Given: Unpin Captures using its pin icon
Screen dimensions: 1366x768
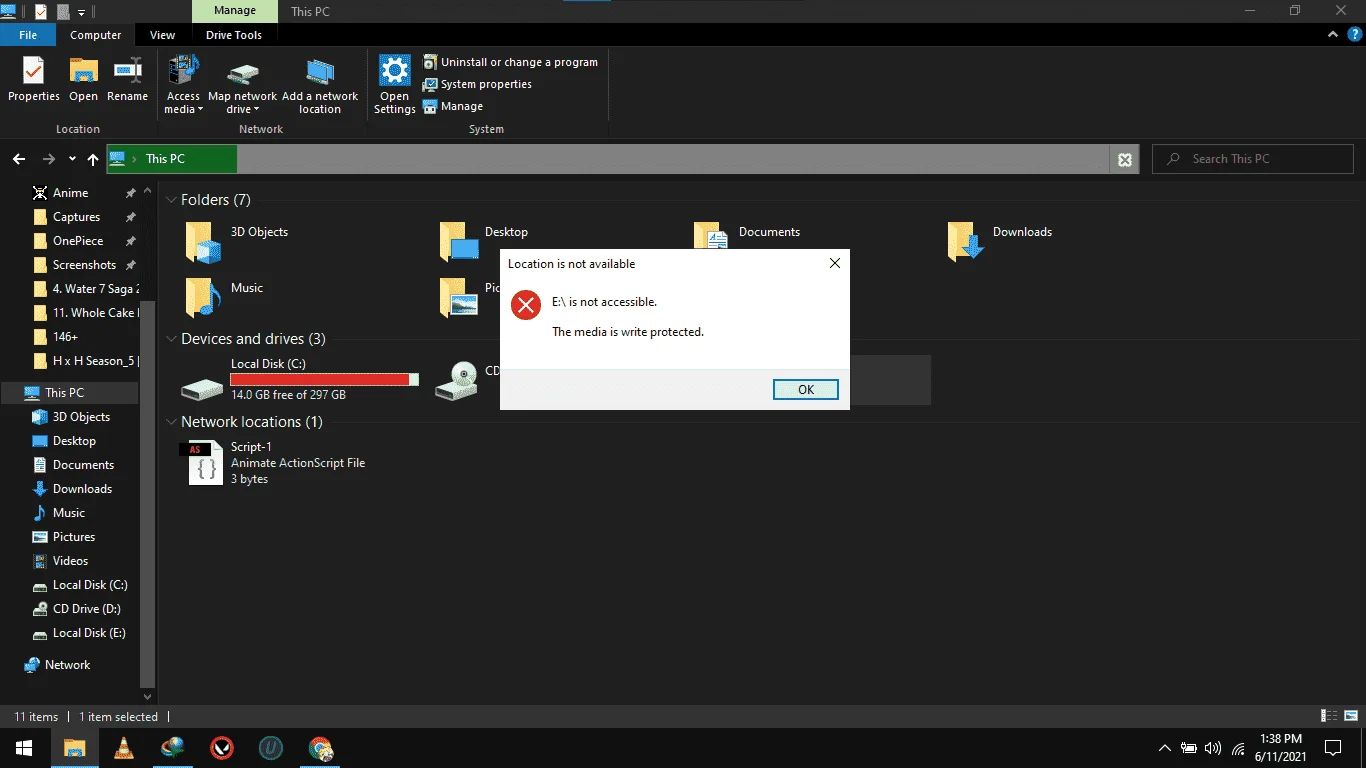Looking at the screenshot, I should coord(130,217).
